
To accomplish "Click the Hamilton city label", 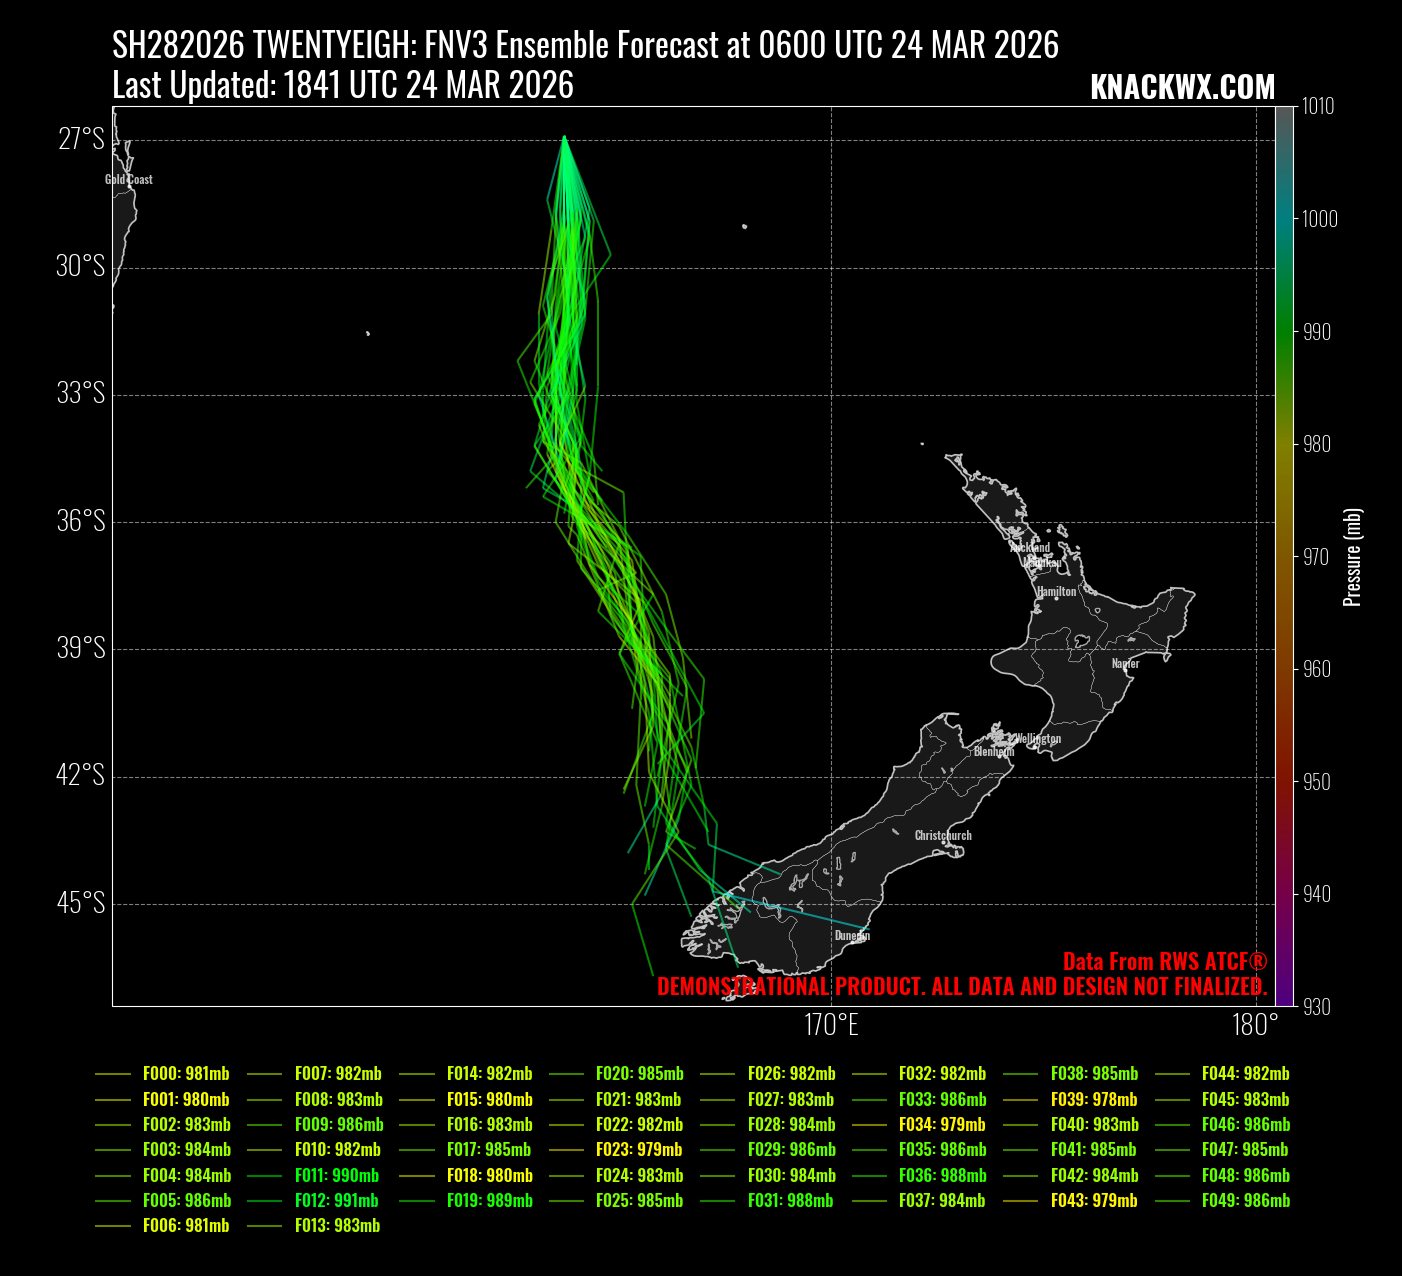I will pos(1056,591).
